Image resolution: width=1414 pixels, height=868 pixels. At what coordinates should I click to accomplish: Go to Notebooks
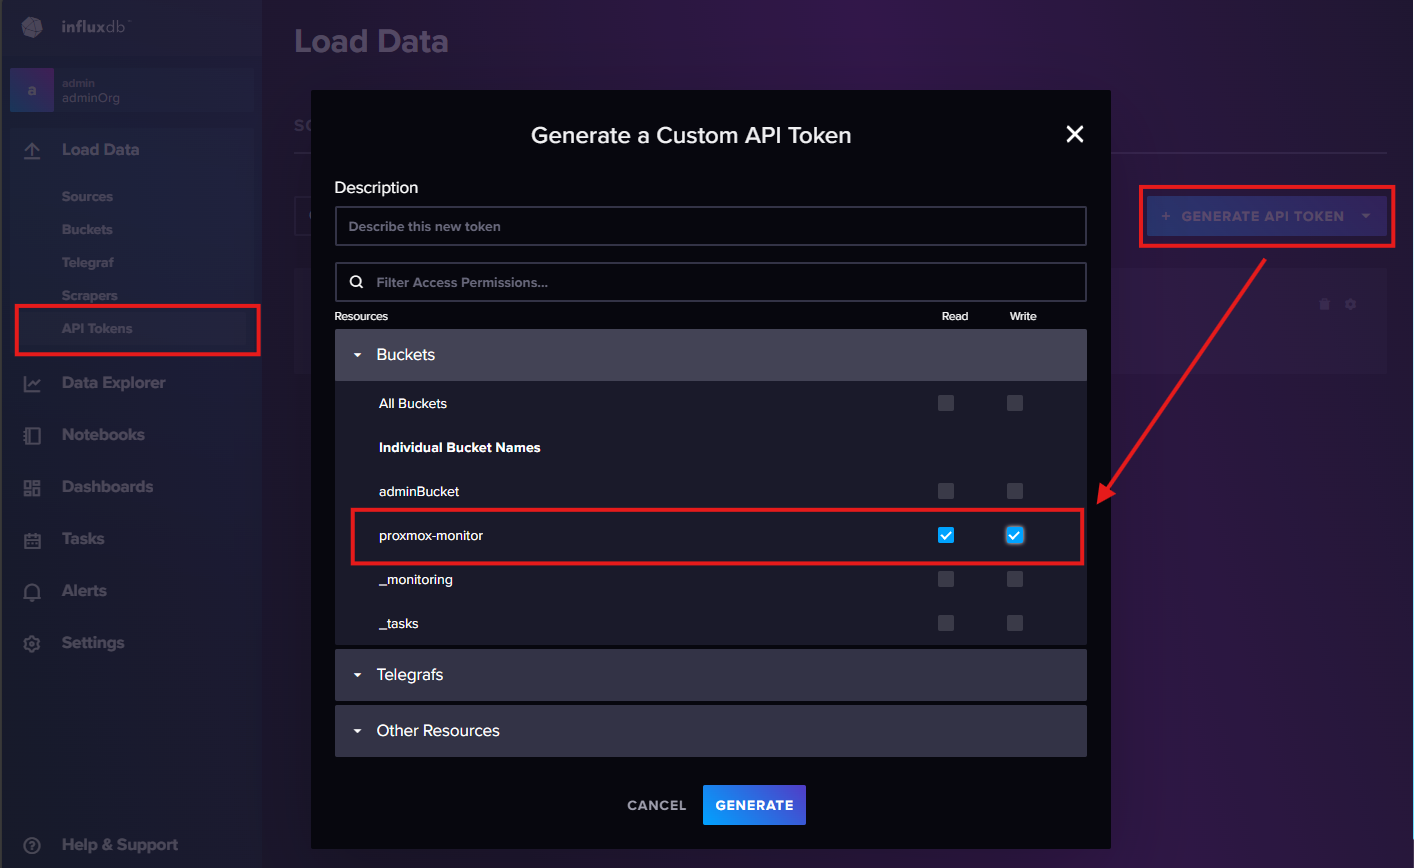click(x=103, y=435)
